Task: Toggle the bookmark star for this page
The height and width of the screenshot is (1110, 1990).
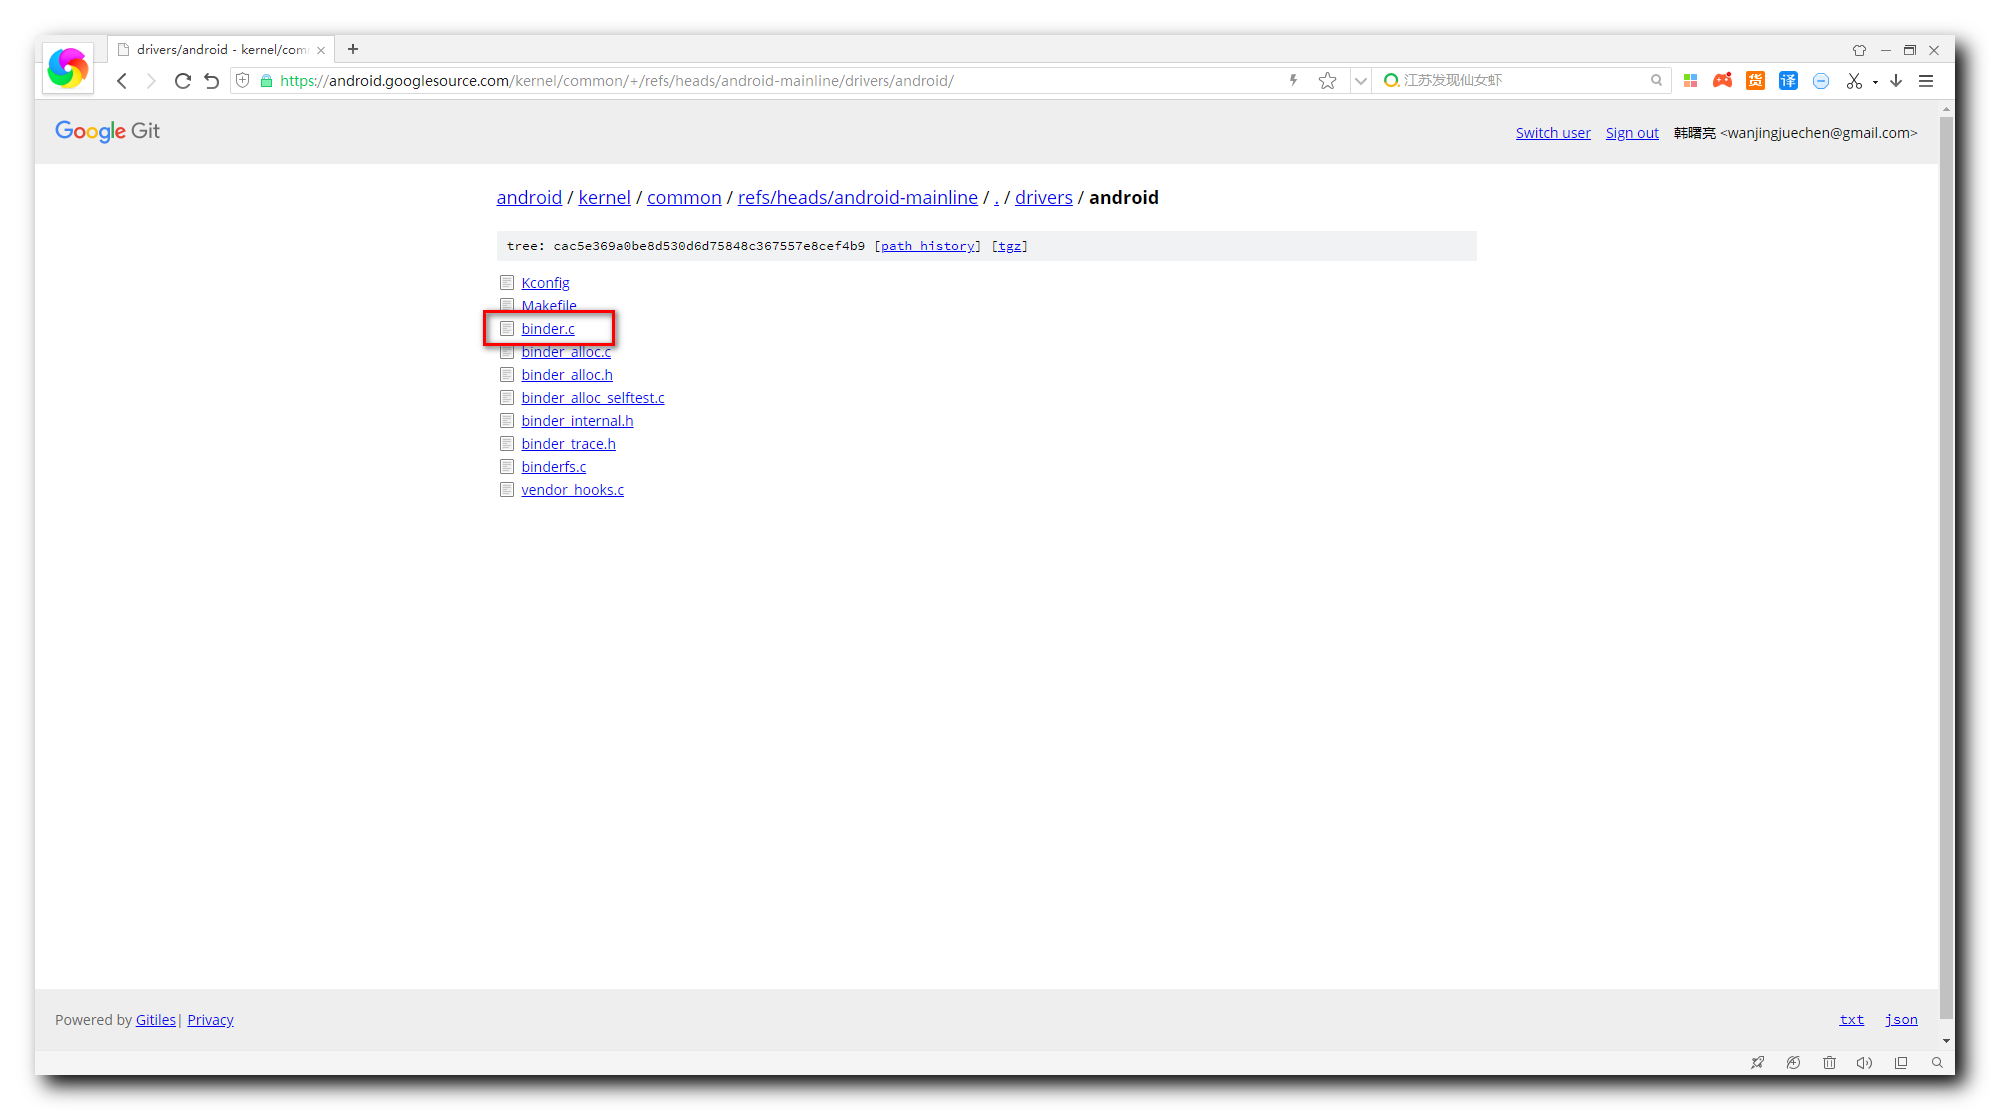Action: tap(1327, 81)
